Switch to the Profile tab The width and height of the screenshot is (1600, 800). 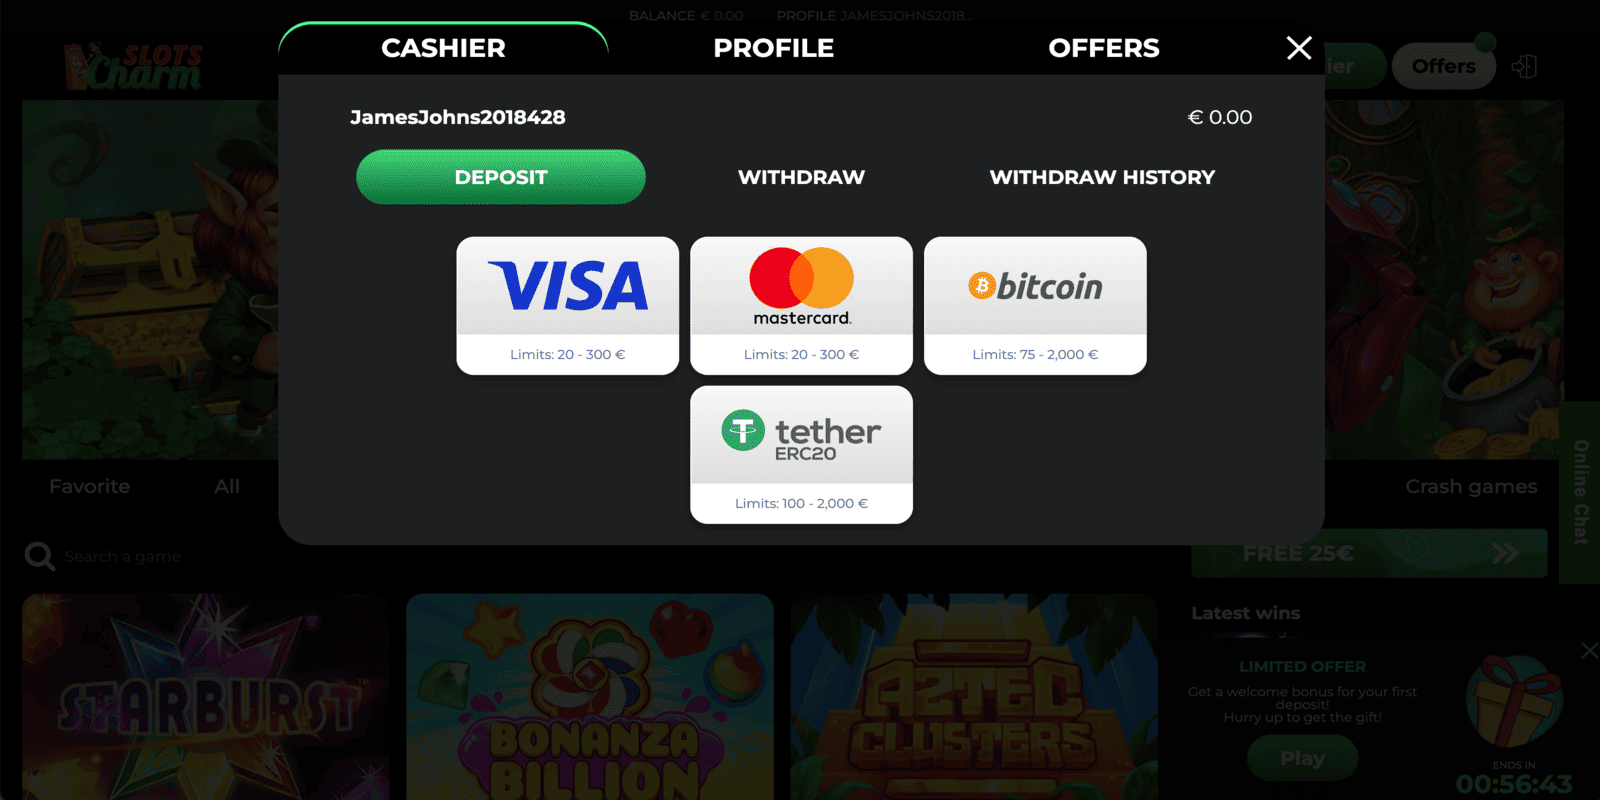[x=773, y=48]
